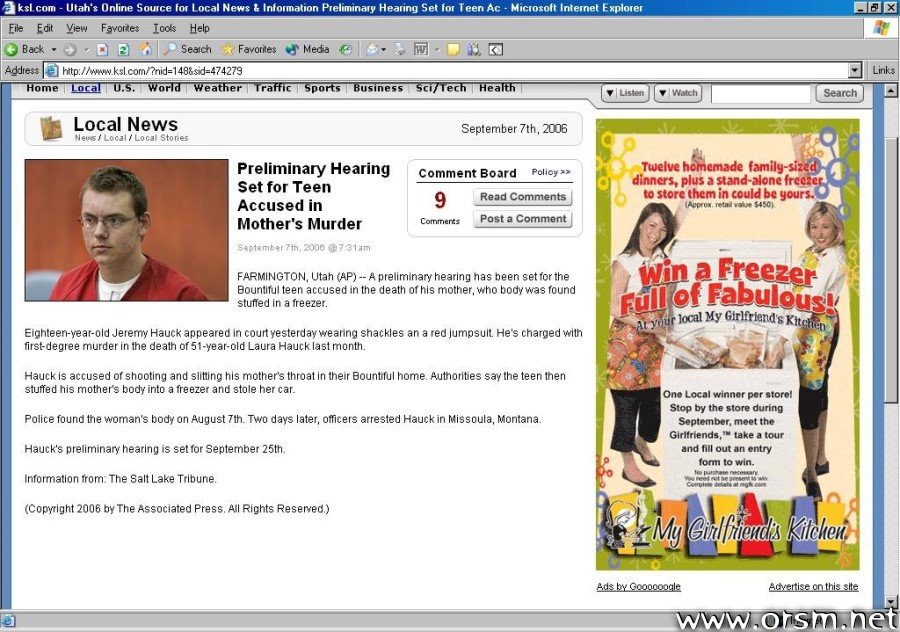Click the vertical scrollbar down arrow
Viewport: 900px width, 632px height.
pyautogui.click(x=890, y=602)
